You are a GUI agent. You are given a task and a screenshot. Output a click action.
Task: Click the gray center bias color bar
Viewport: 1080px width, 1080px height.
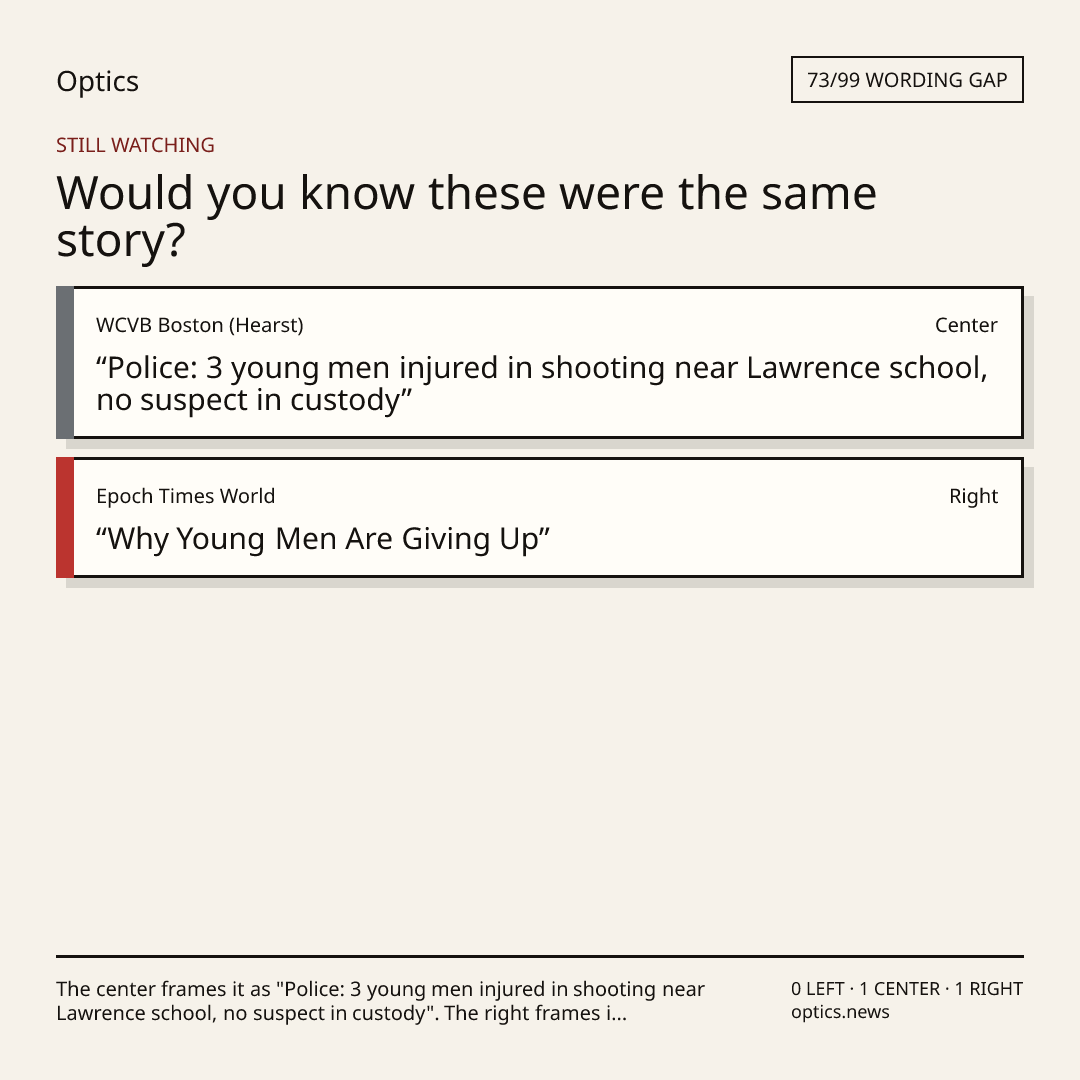coord(65,362)
